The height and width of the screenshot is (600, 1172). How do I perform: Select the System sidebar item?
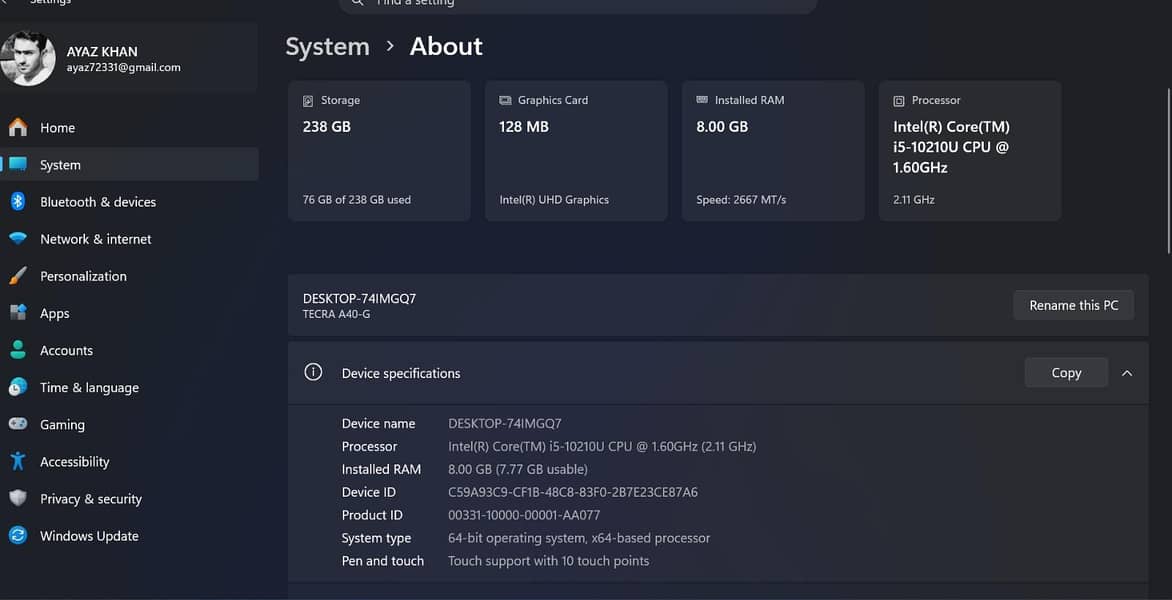pyautogui.click(x=129, y=164)
